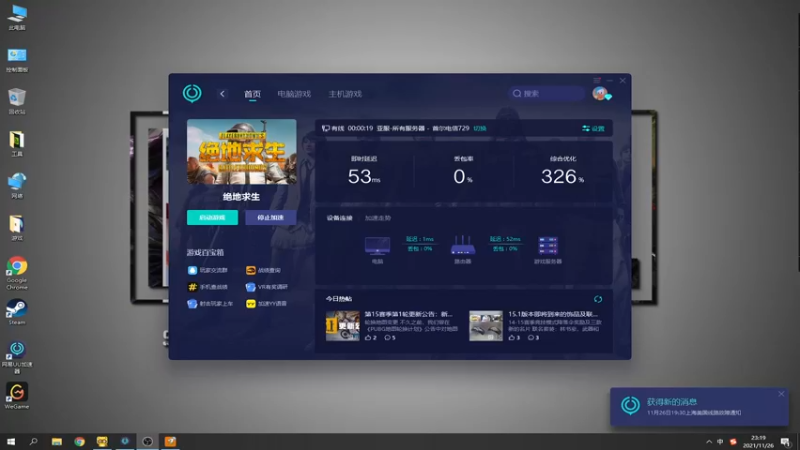Select the acceleration trend tab beside 设备连接
The height and width of the screenshot is (450, 800).
378,218
